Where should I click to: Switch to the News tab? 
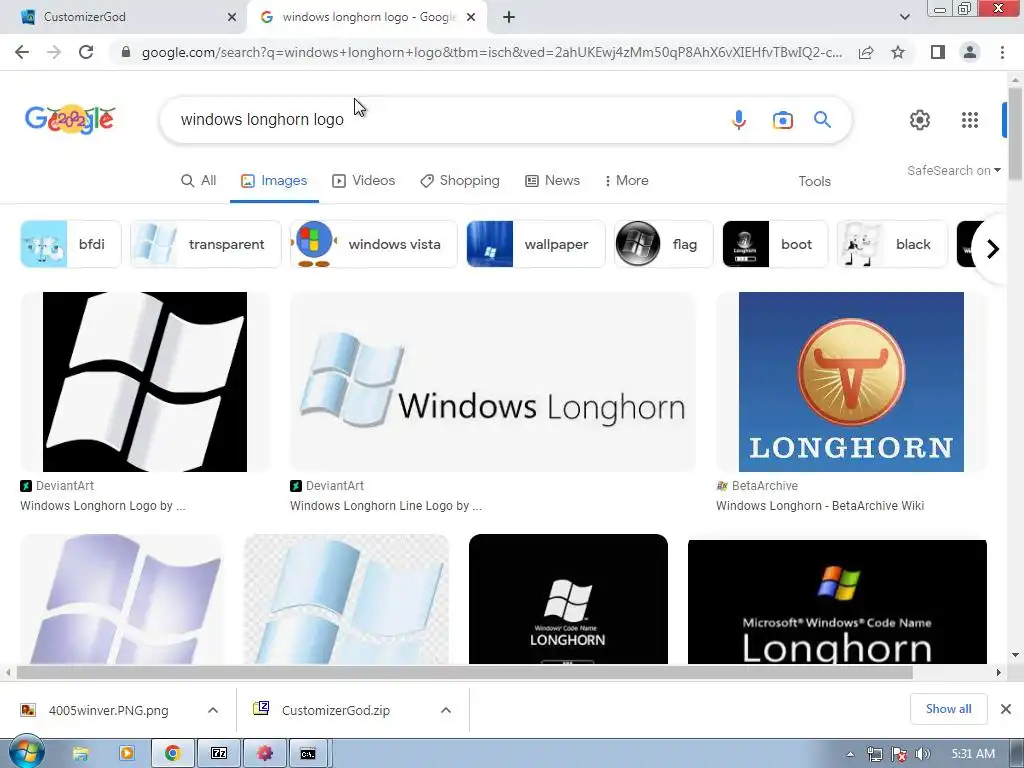[x=552, y=180]
